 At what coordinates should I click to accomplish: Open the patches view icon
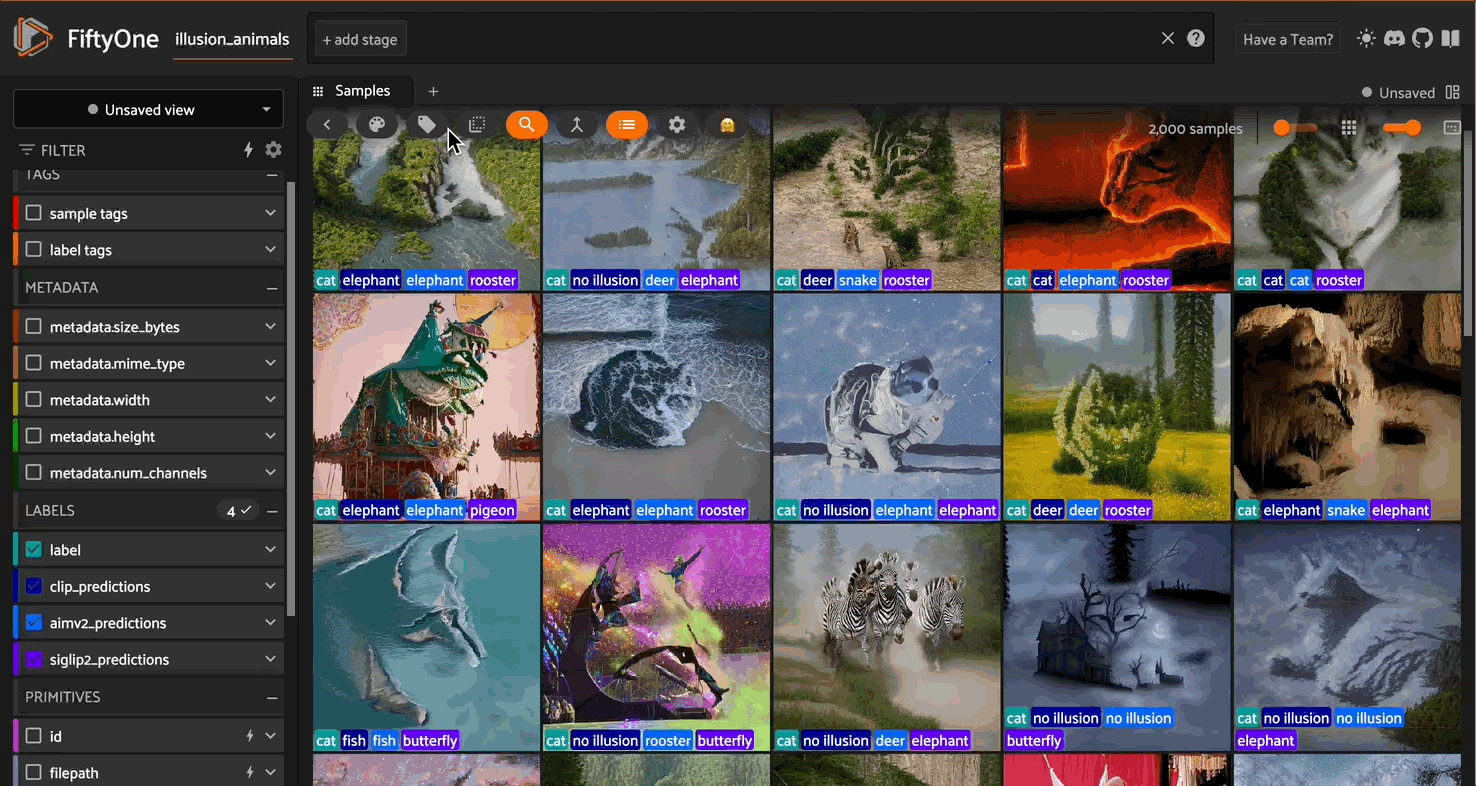click(x=477, y=125)
